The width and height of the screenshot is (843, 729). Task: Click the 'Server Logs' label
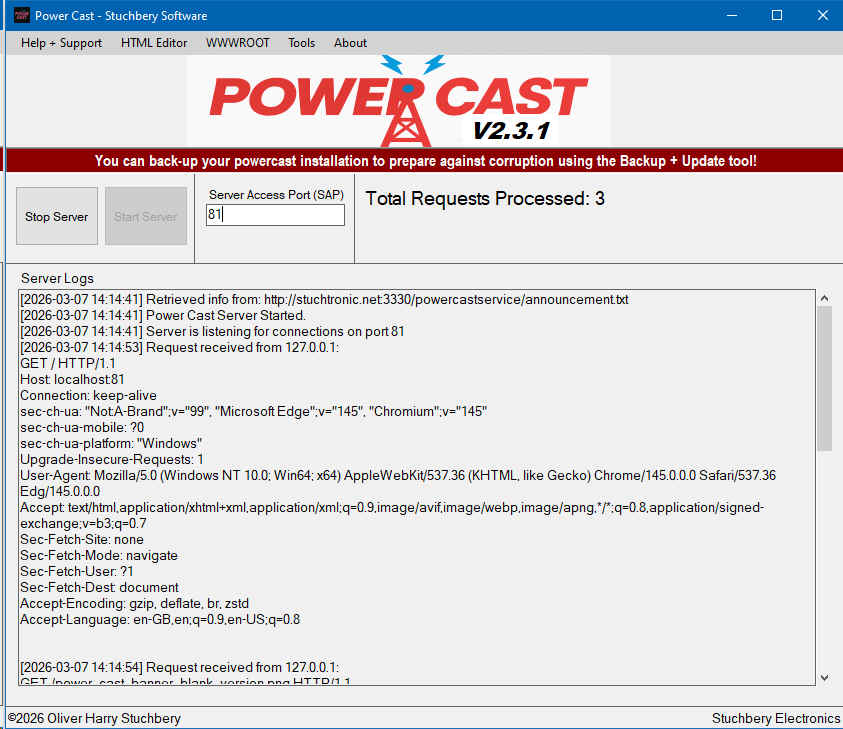click(x=57, y=278)
